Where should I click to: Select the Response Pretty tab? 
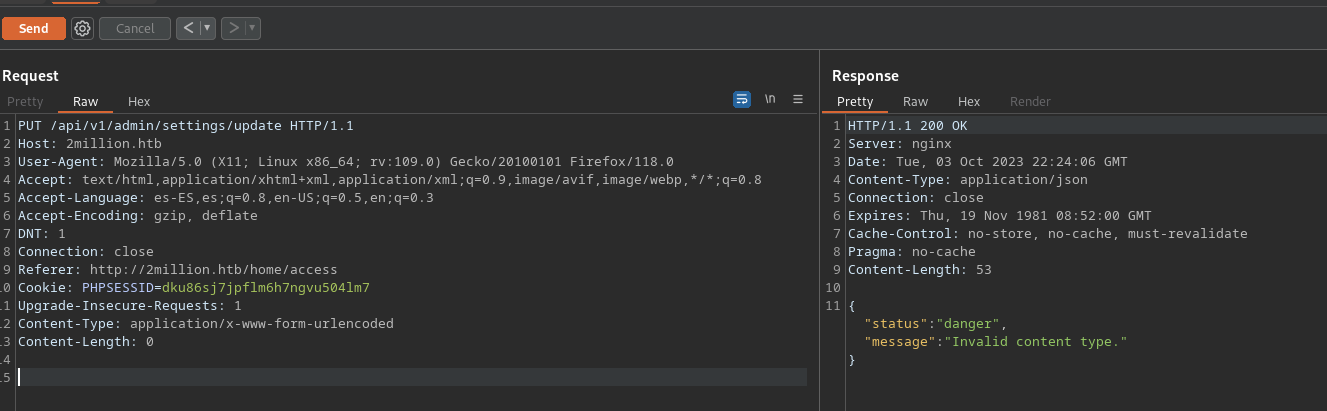point(855,102)
